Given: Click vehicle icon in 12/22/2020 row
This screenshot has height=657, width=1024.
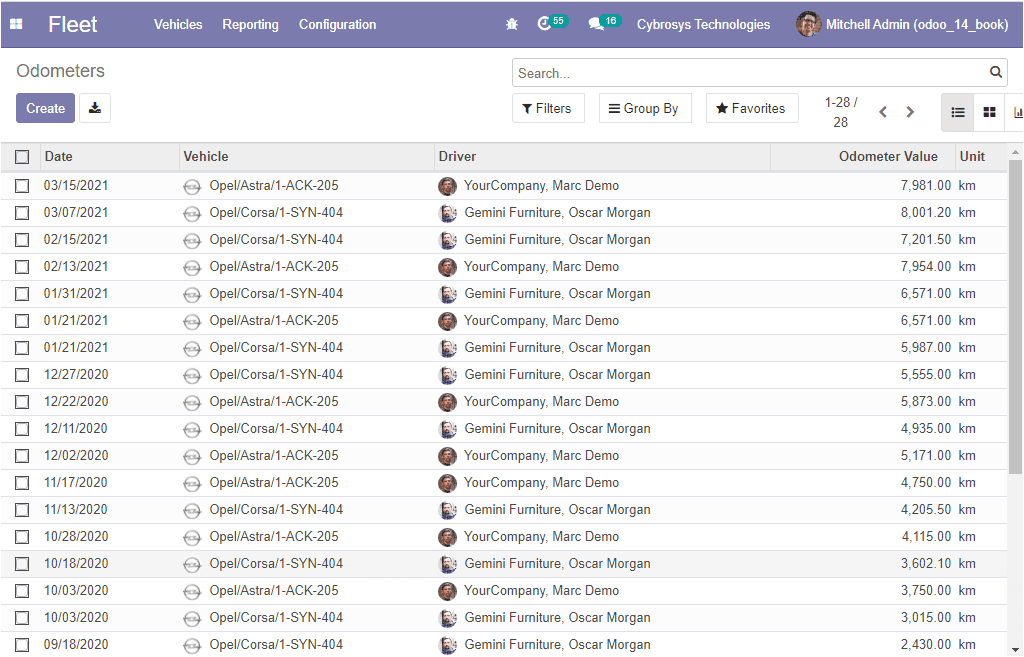Looking at the screenshot, I should (x=191, y=402).
